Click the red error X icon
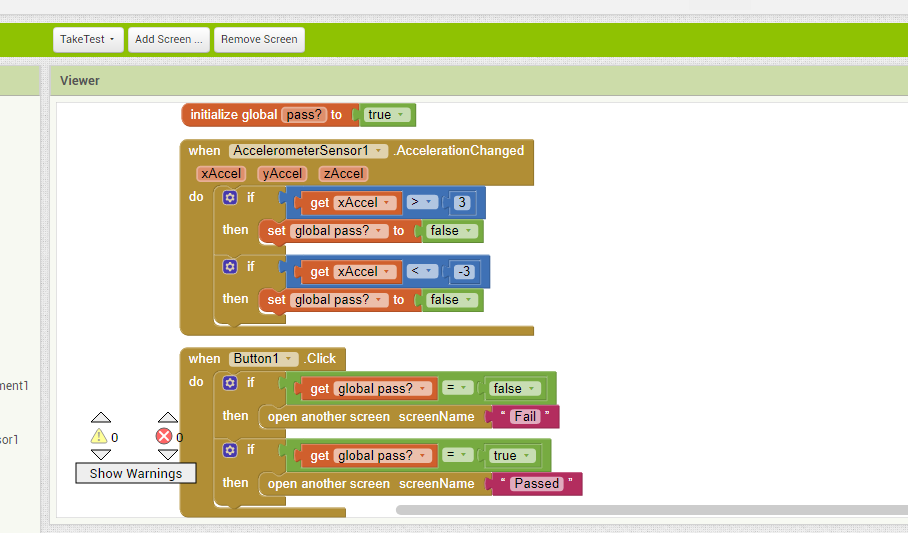 tap(164, 437)
